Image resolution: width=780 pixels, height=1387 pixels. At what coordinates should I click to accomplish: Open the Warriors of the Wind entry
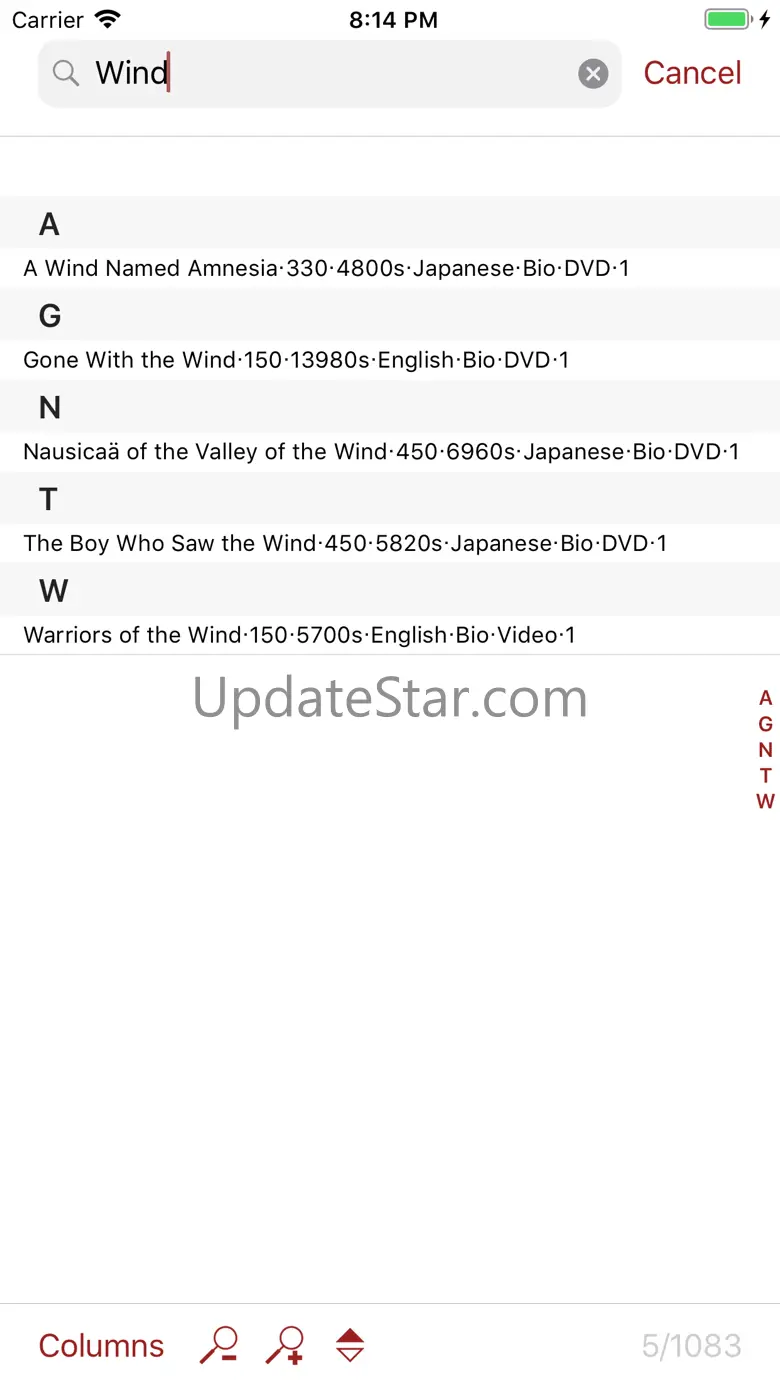click(390, 635)
